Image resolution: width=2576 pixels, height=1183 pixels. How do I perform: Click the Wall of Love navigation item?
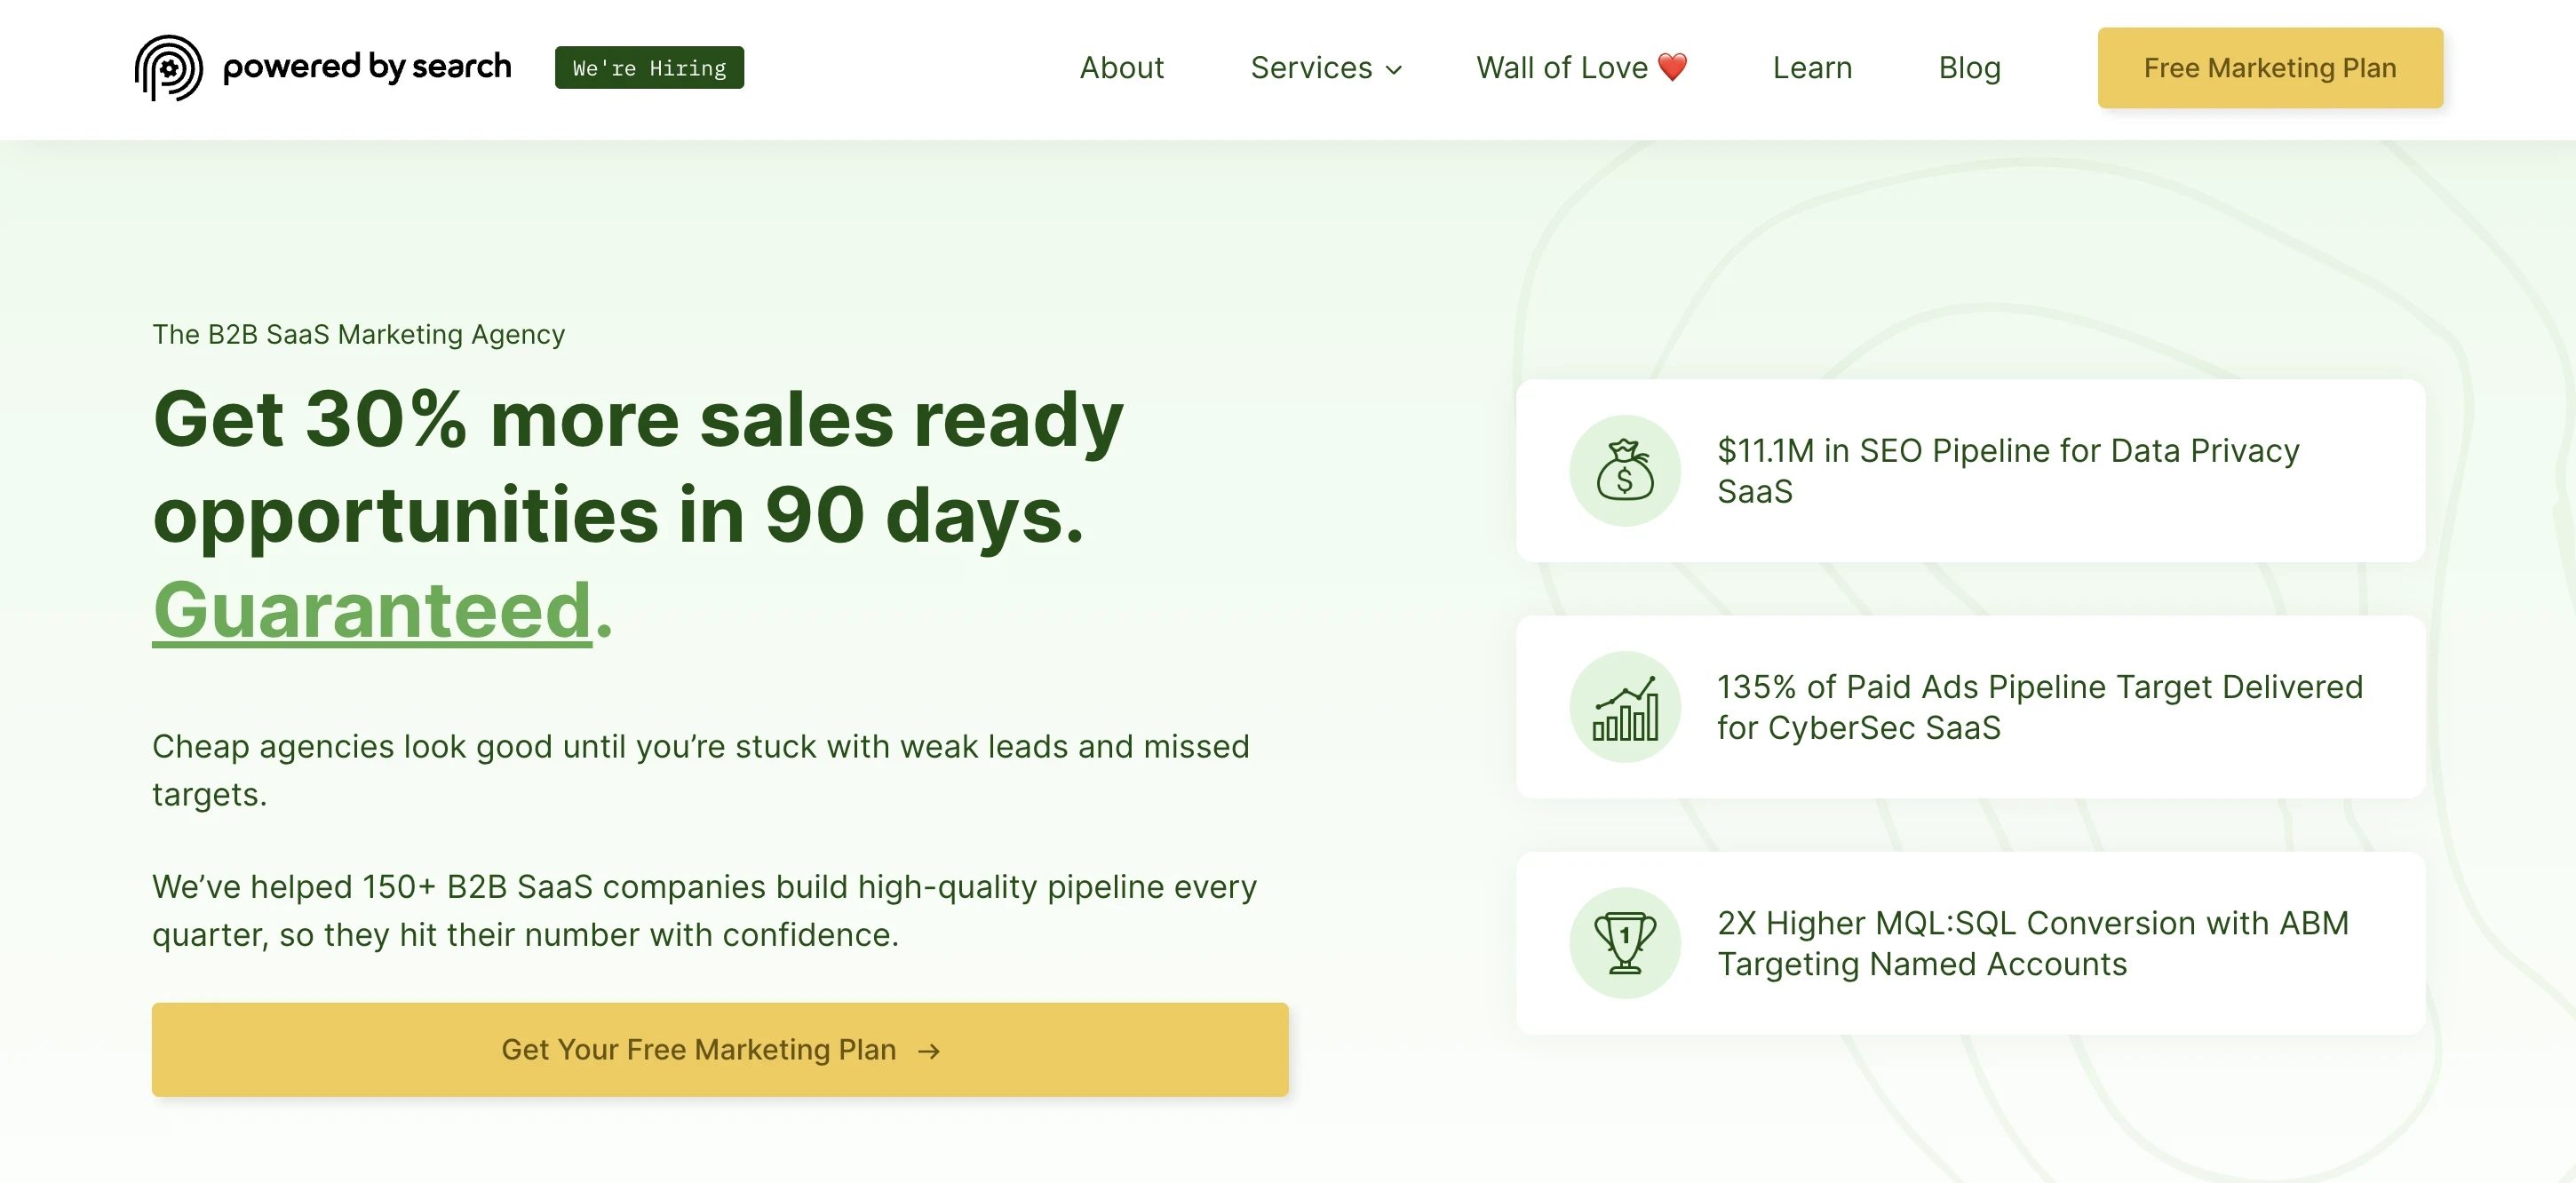pyautogui.click(x=1562, y=67)
